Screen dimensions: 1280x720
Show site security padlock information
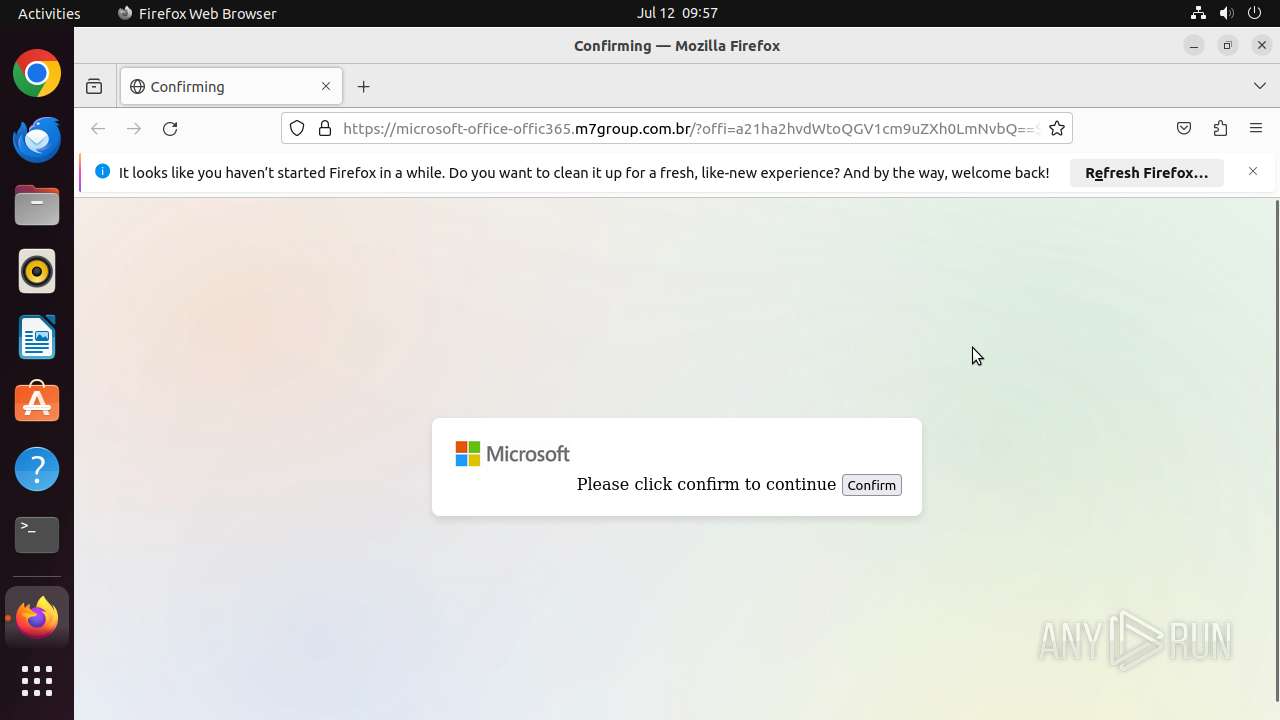tap(324, 129)
